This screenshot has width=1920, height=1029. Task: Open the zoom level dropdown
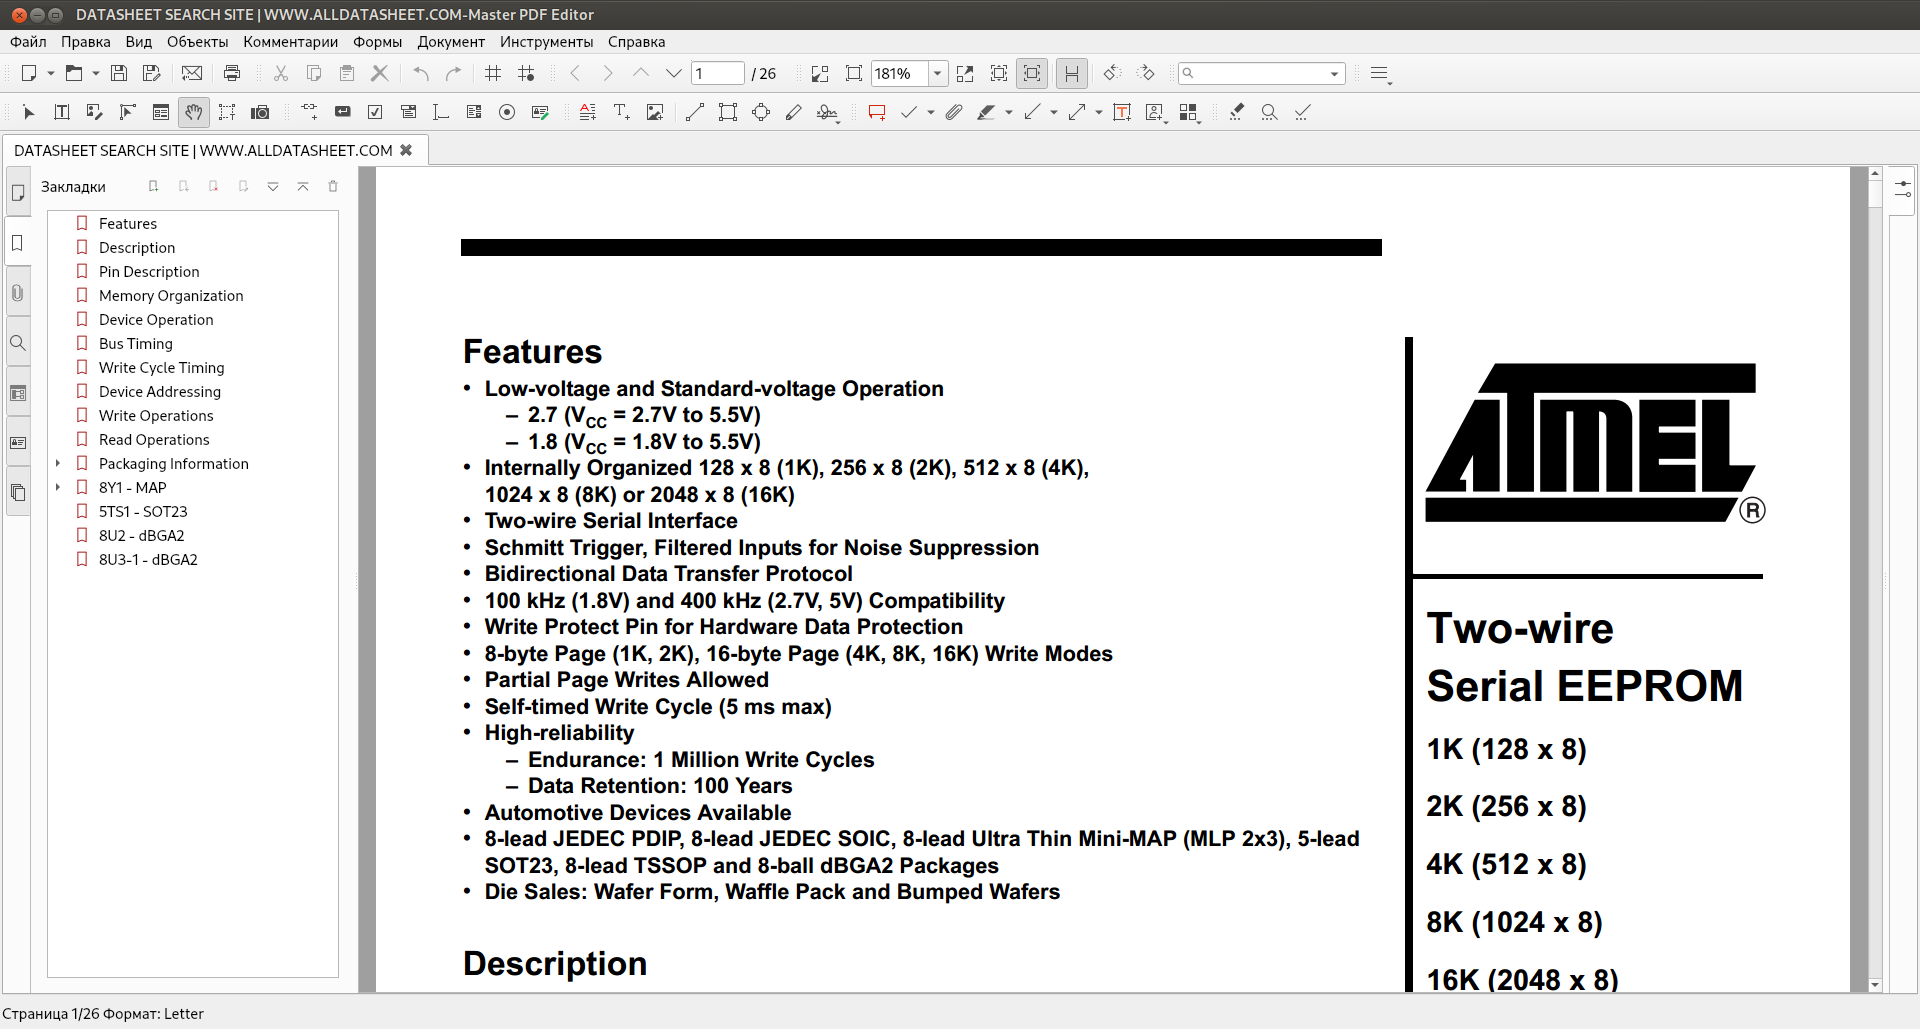tap(937, 73)
